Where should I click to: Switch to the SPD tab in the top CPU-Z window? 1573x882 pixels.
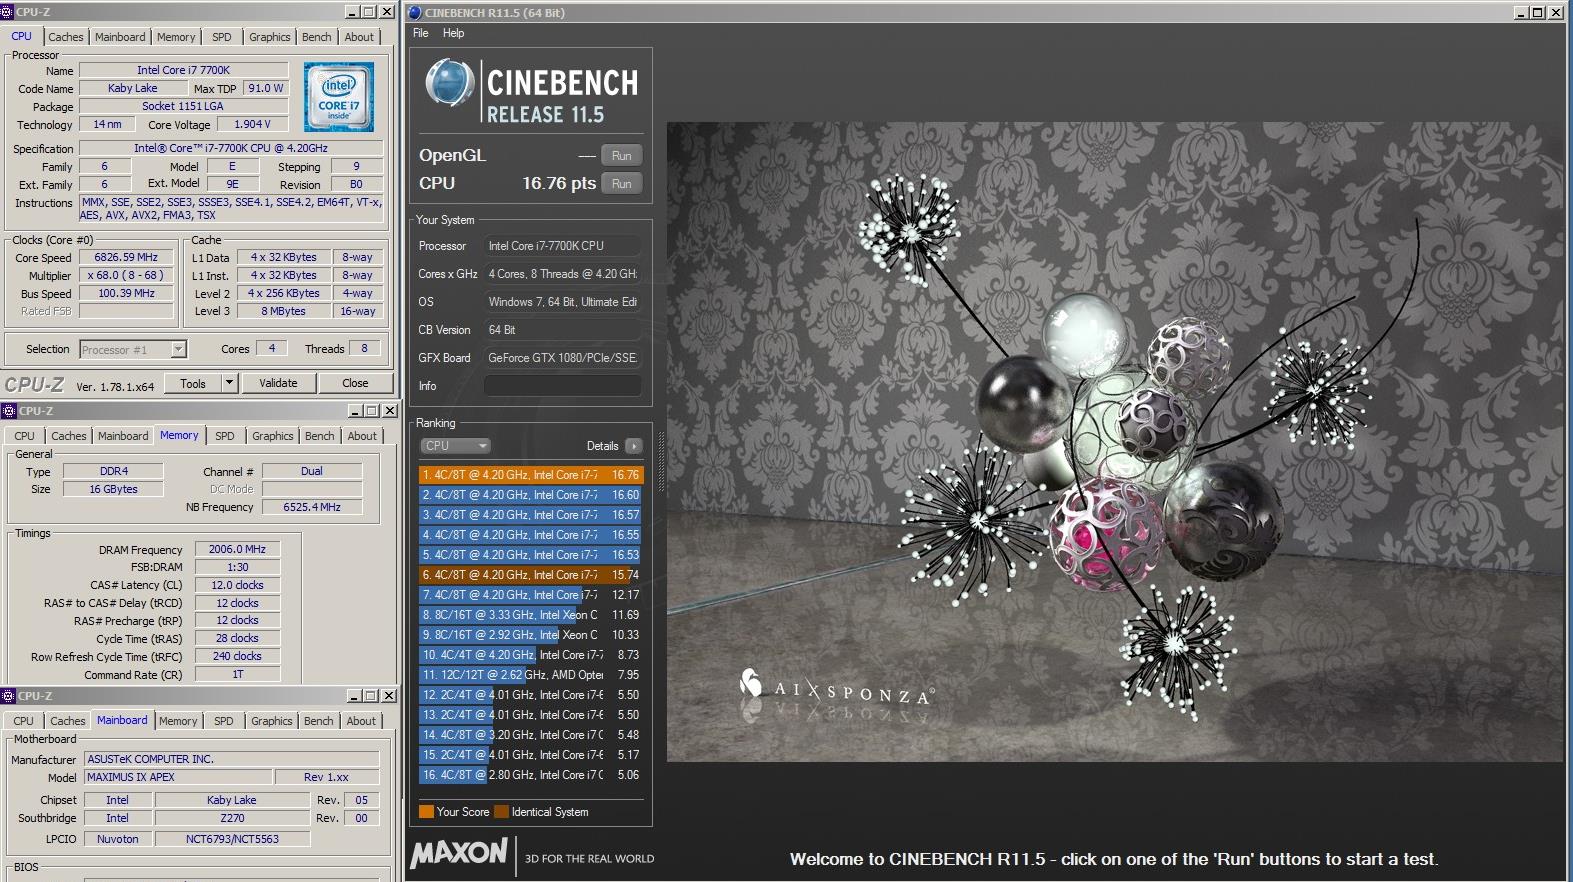pyautogui.click(x=222, y=37)
